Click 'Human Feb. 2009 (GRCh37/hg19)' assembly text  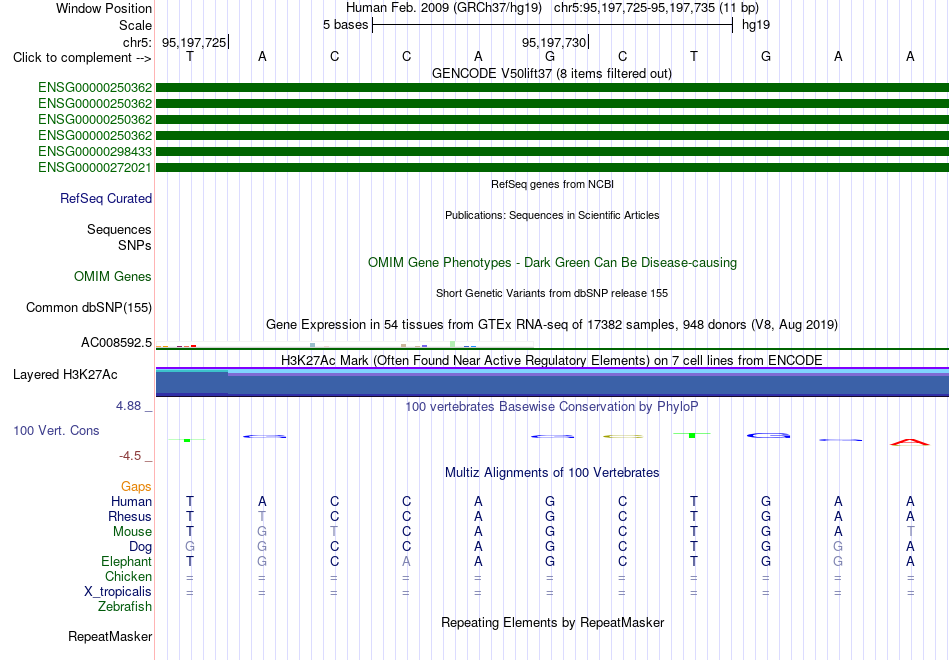[x=443, y=8]
